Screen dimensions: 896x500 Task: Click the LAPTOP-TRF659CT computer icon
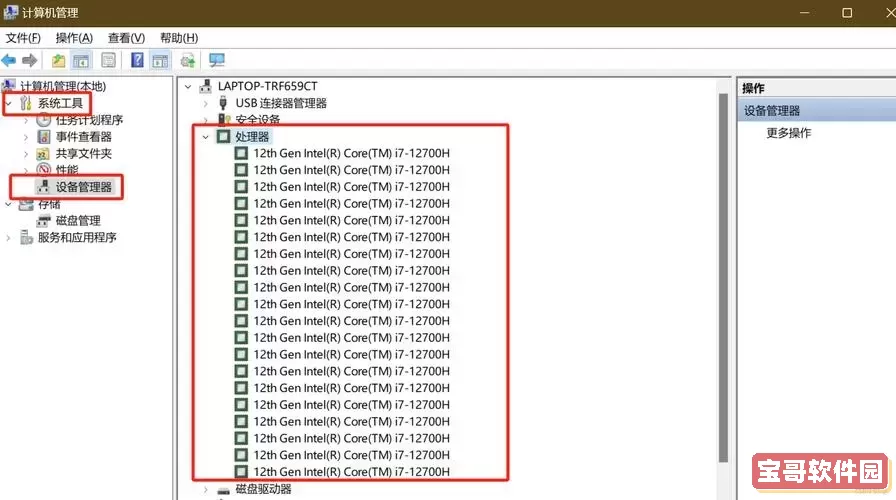pos(206,86)
